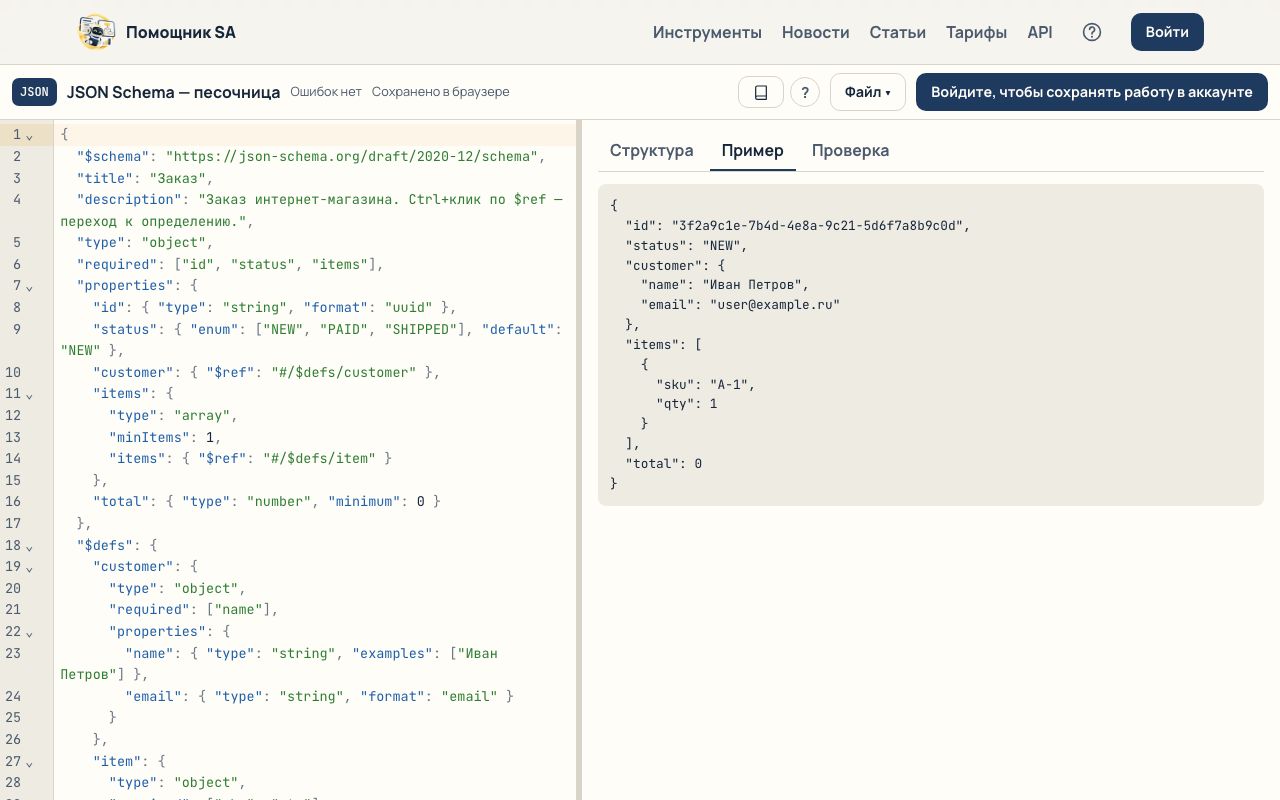This screenshot has width=1280, height=800.
Task: Click the account sign-in prompt to save work
Action: [1092, 92]
